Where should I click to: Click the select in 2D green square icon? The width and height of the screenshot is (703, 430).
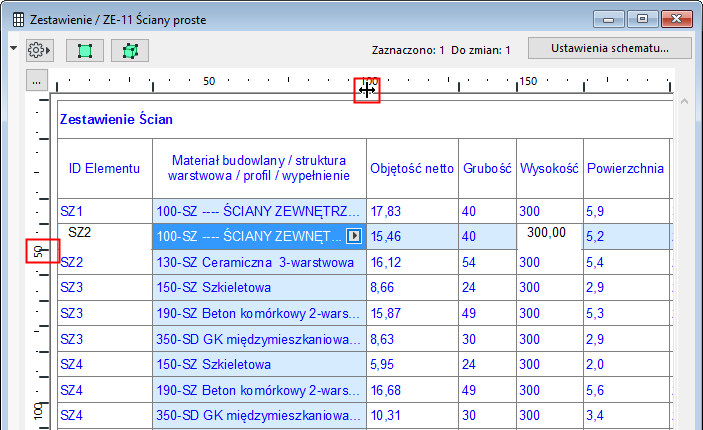click(x=85, y=51)
